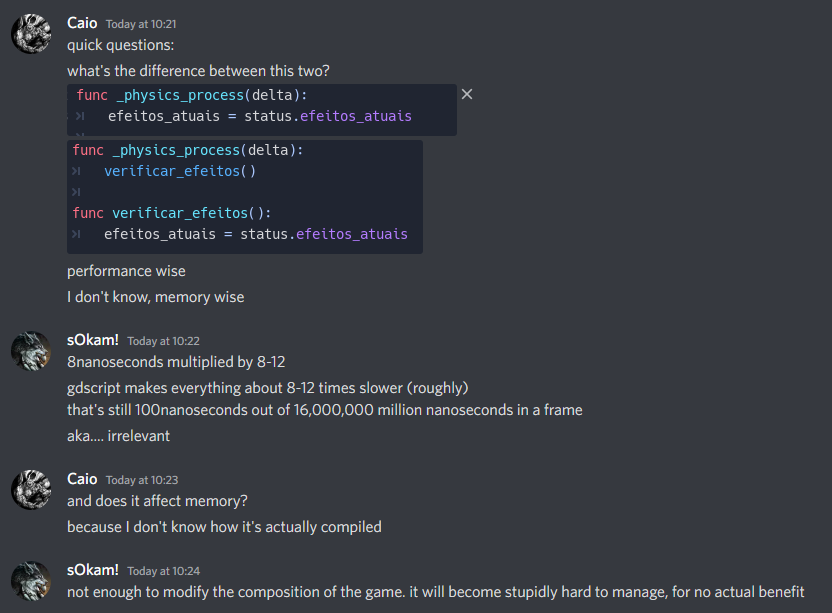Click the "quick questions:" message

[x=120, y=45]
